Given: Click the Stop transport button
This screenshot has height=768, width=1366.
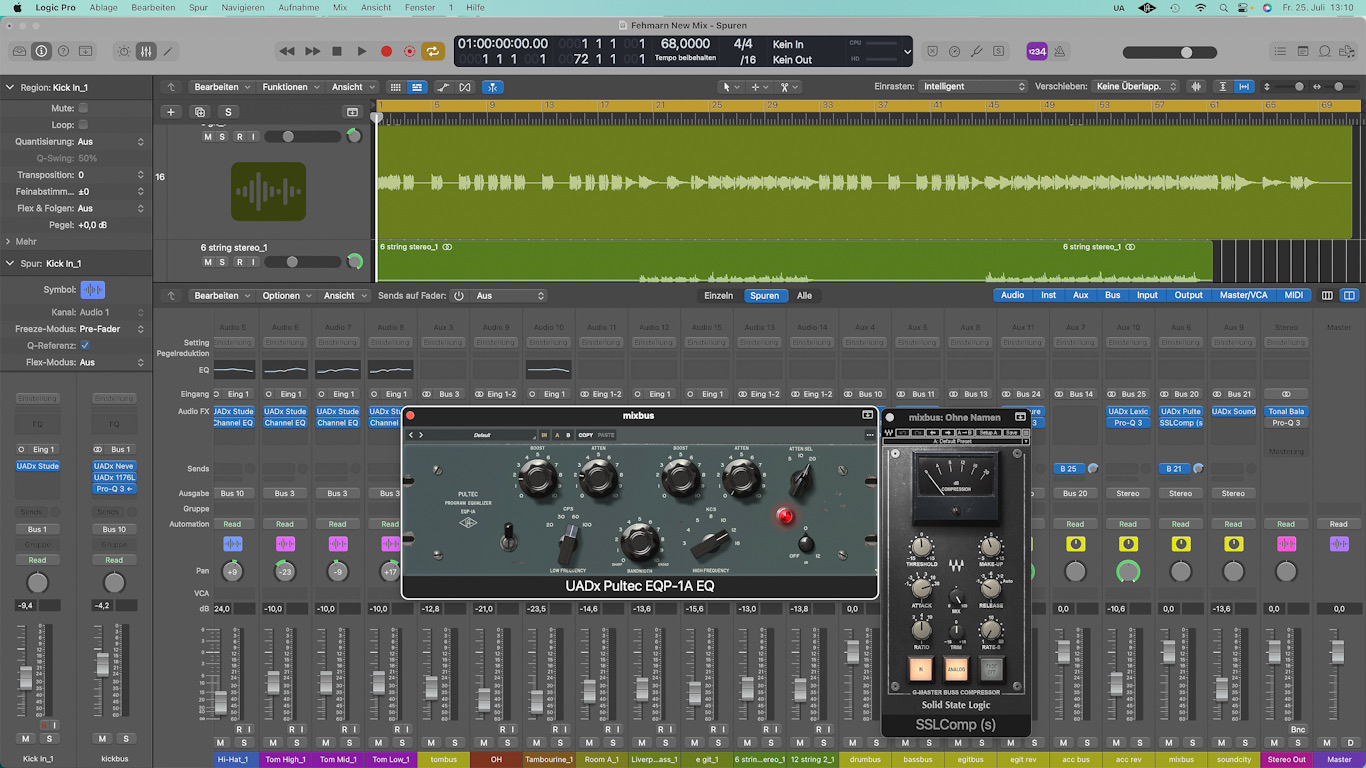Looking at the screenshot, I should coord(337,51).
